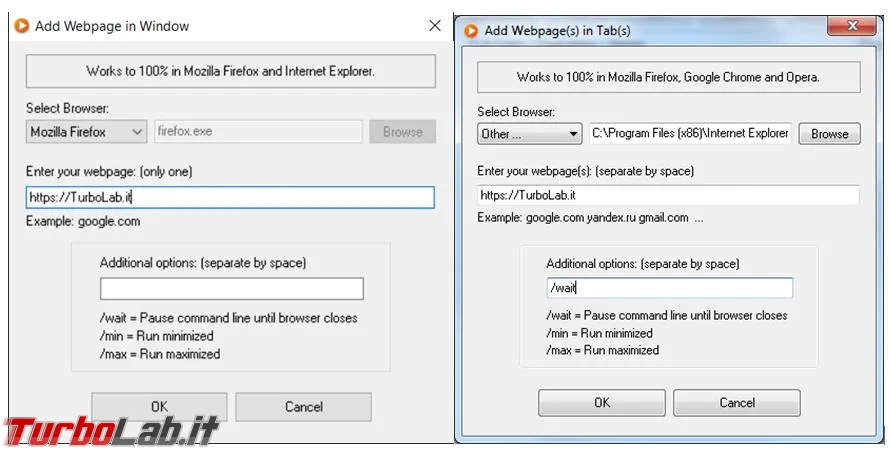
Task: Click Browse in the Add Webpage(s) in Tab(s) dialog
Action: point(830,134)
